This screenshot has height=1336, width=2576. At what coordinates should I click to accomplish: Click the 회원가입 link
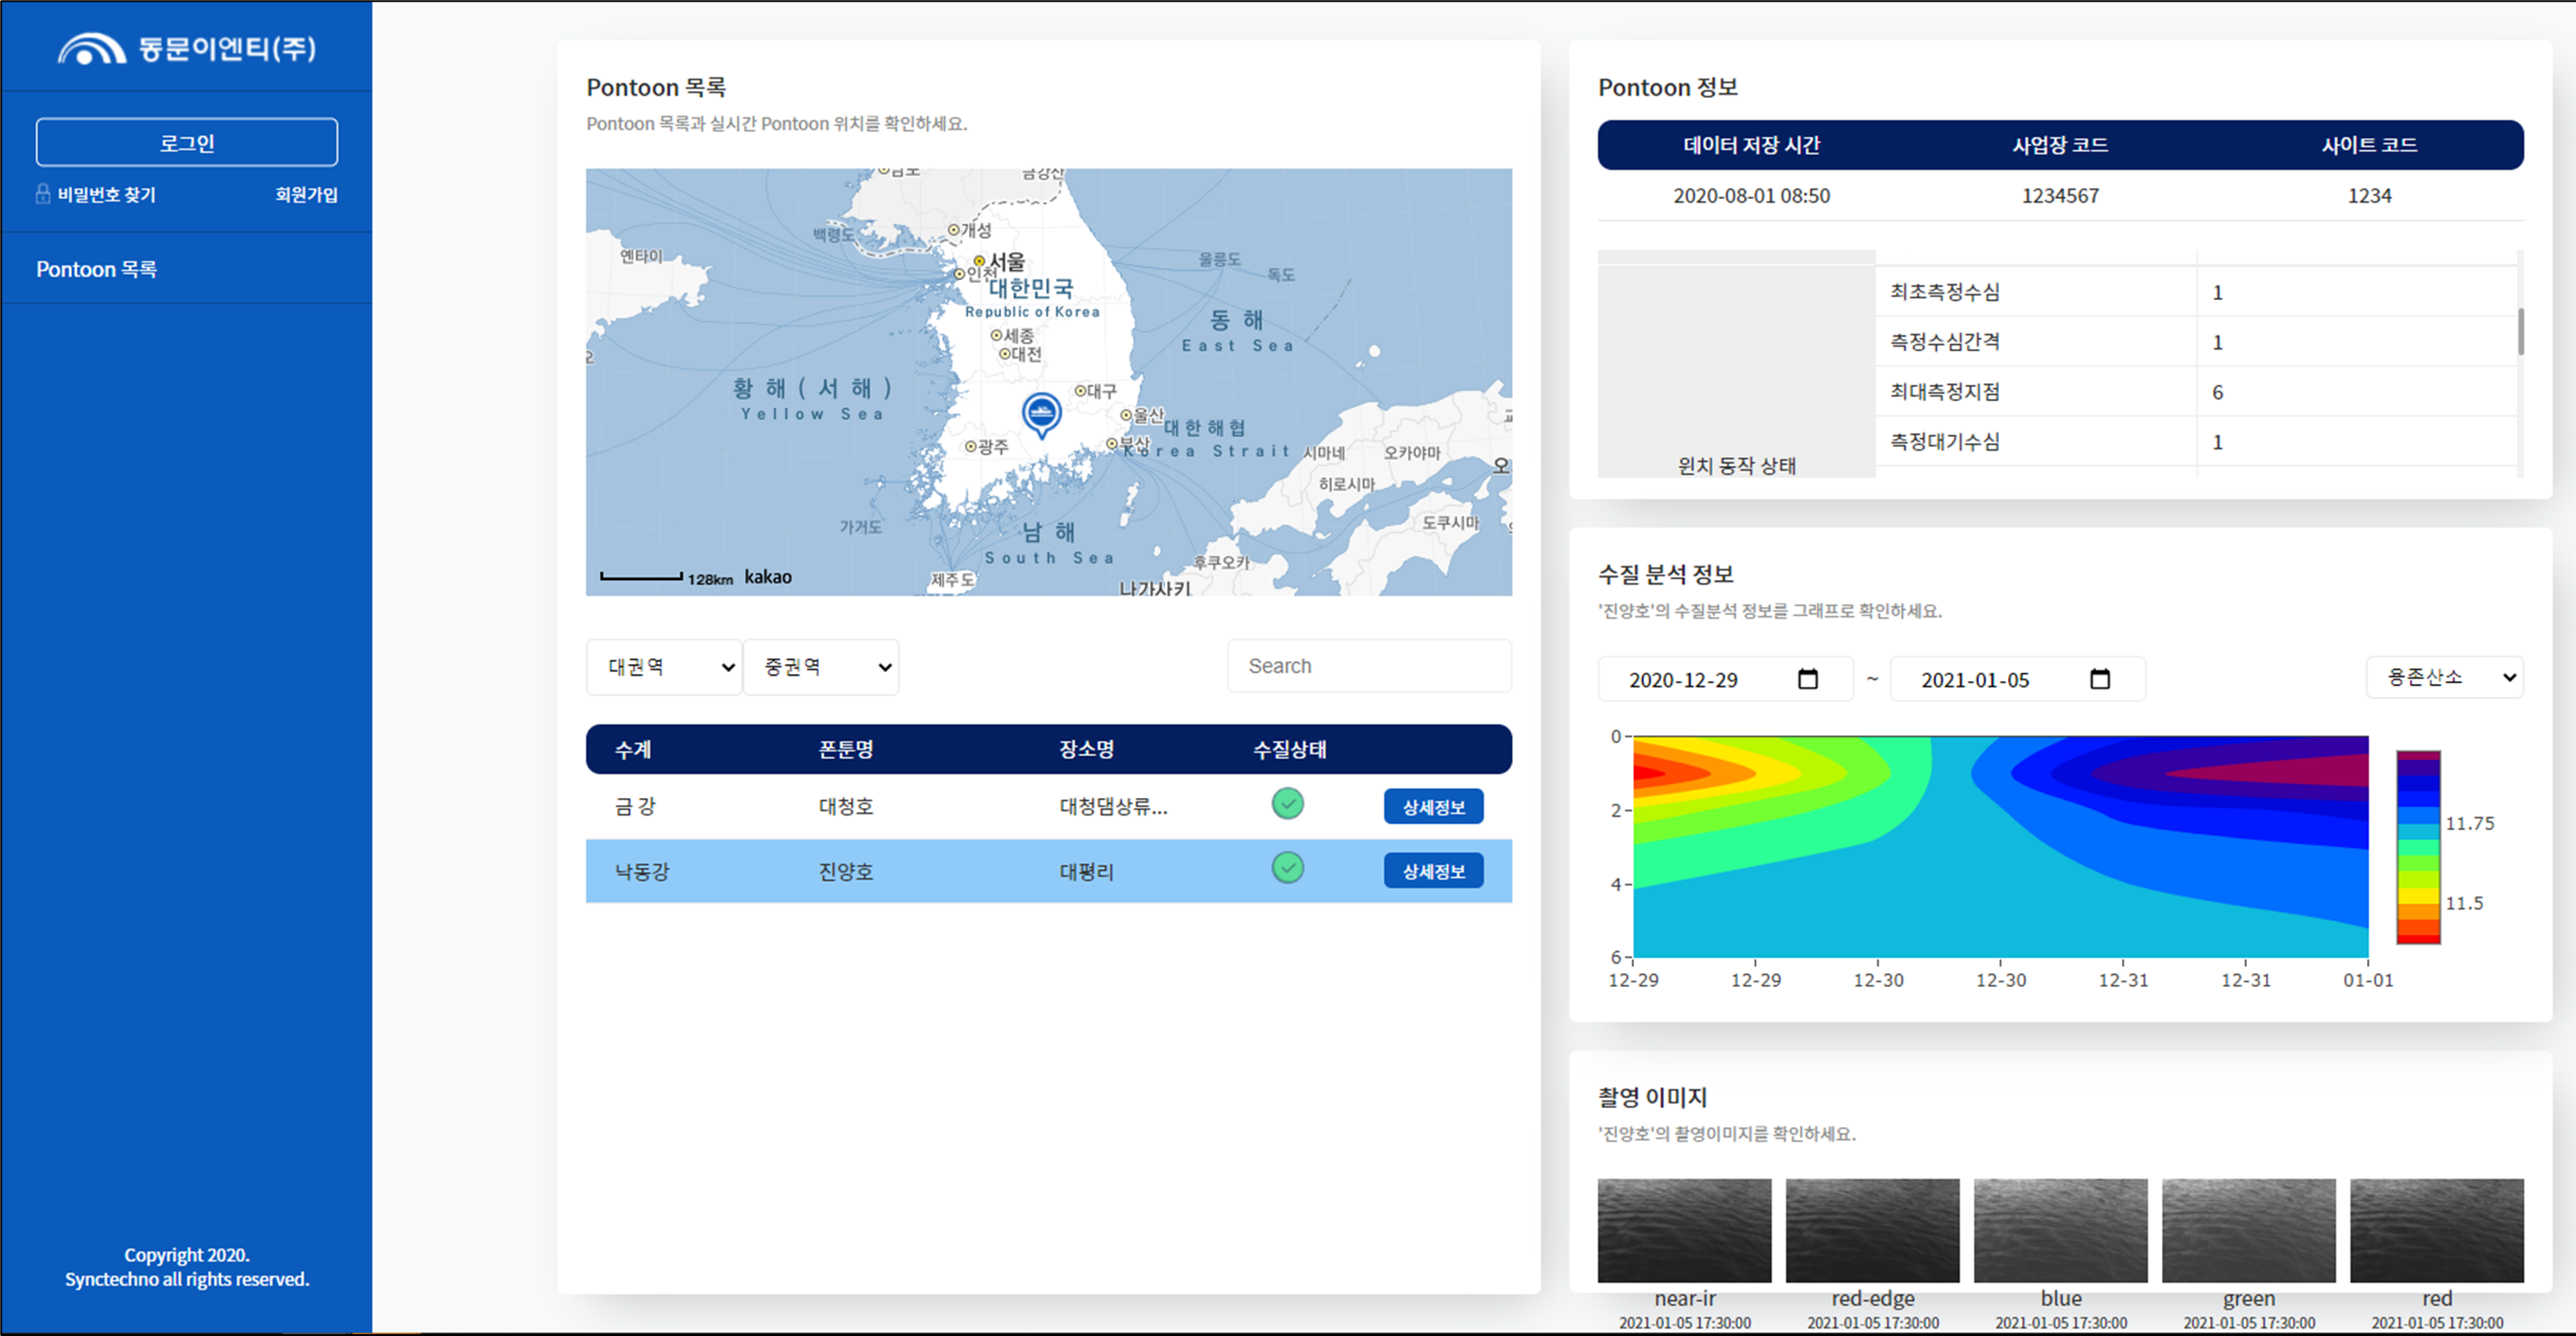306,194
